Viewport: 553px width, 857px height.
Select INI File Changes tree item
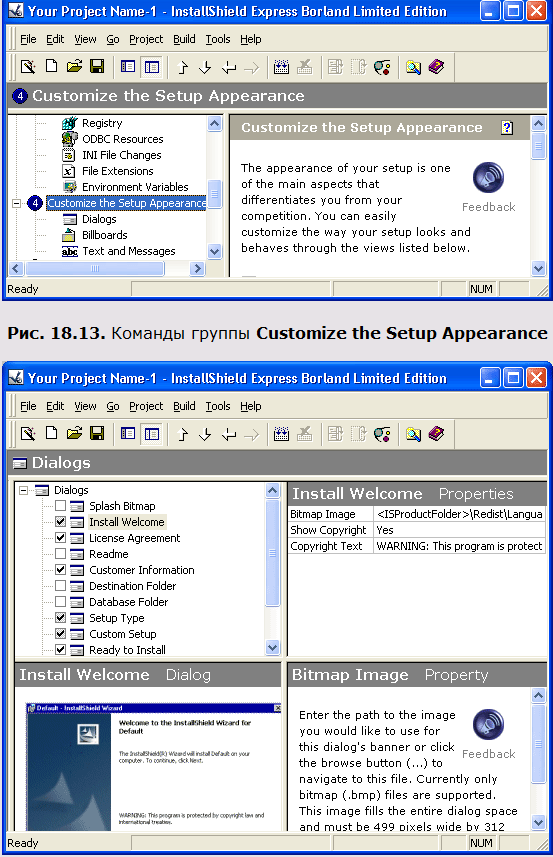121,155
